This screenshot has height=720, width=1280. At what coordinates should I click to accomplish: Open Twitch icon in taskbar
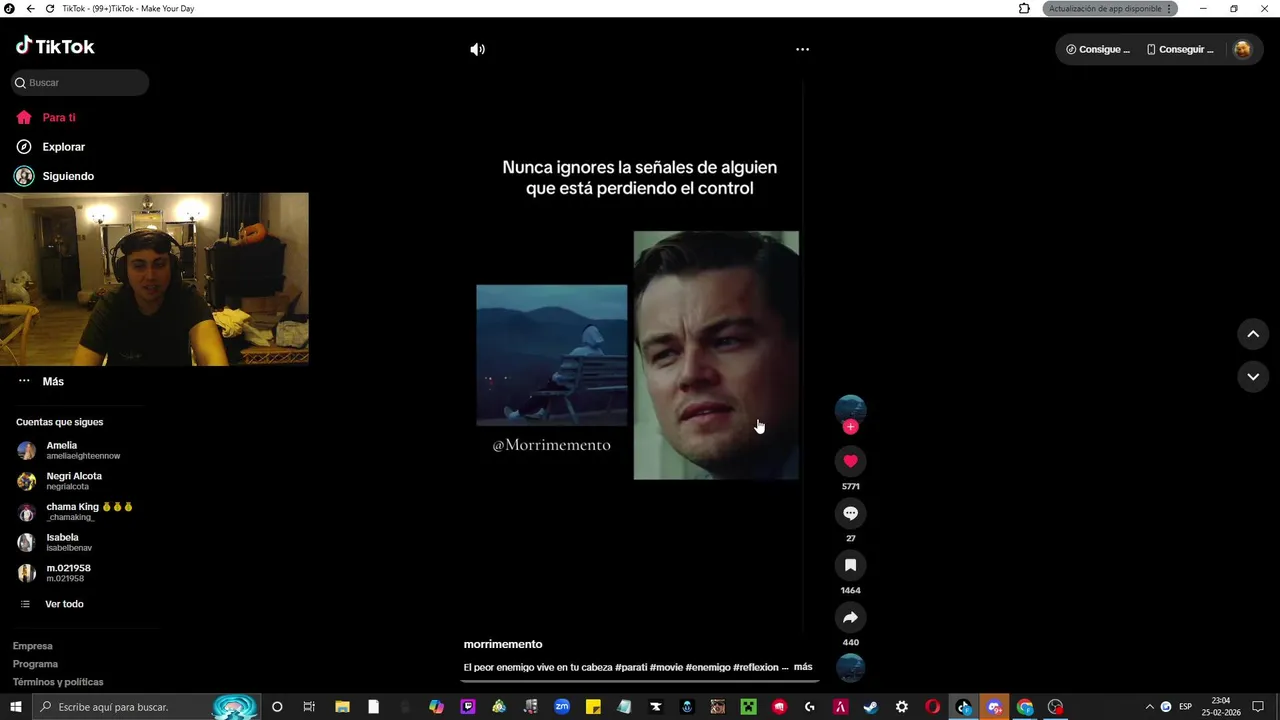pos(468,707)
